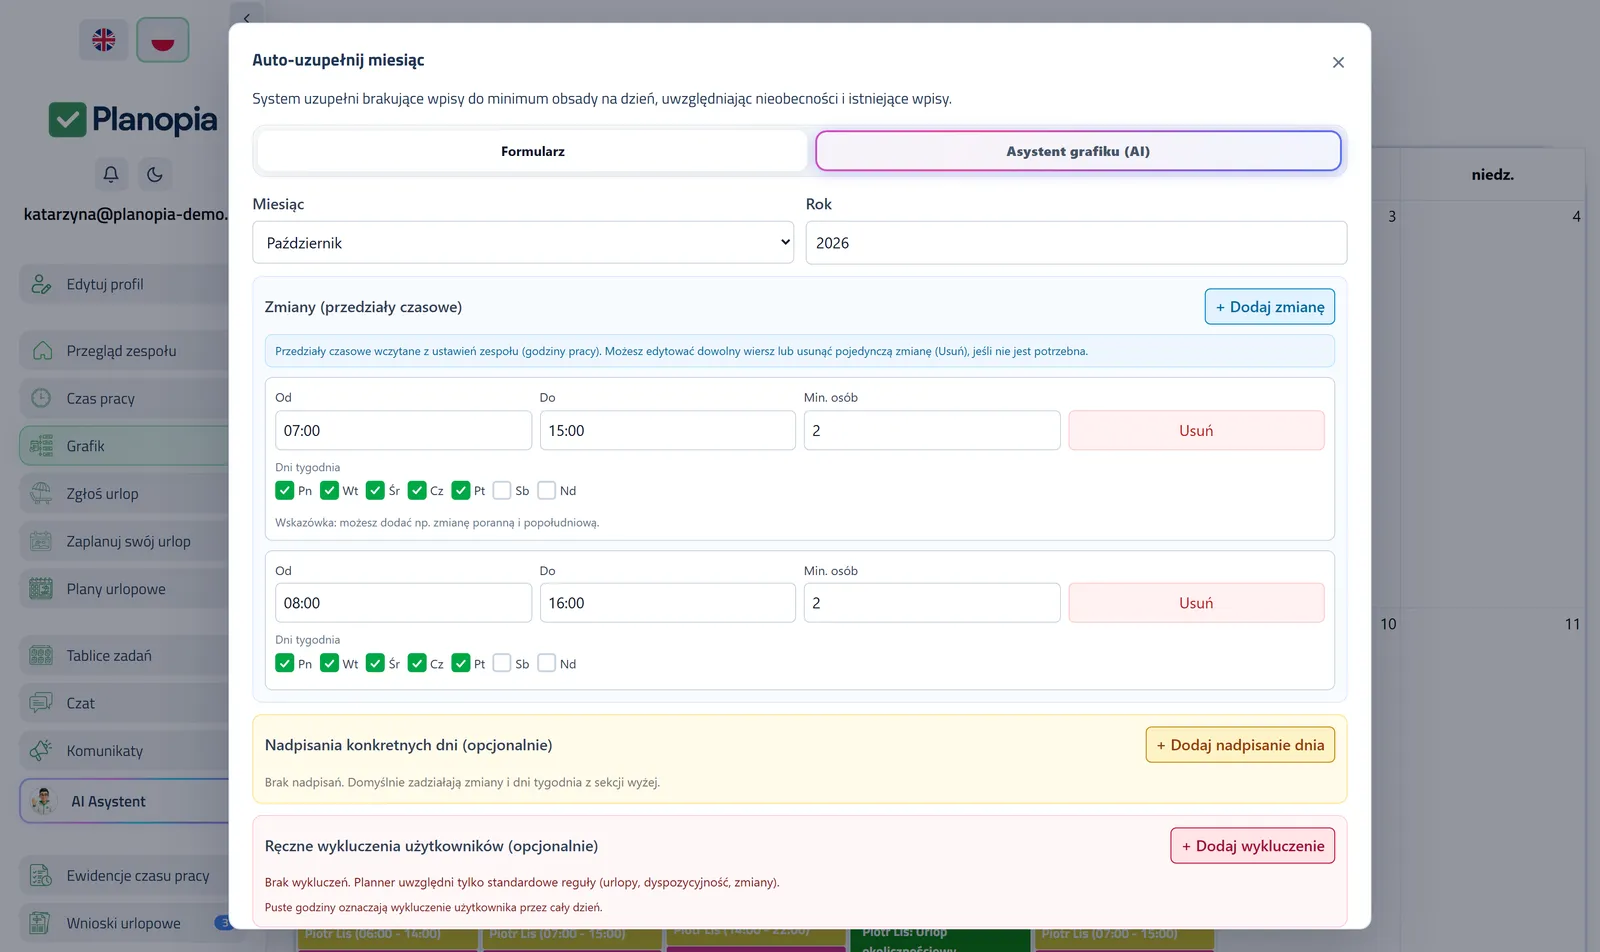Enable Nd for the 07:00 shift

click(547, 490)
